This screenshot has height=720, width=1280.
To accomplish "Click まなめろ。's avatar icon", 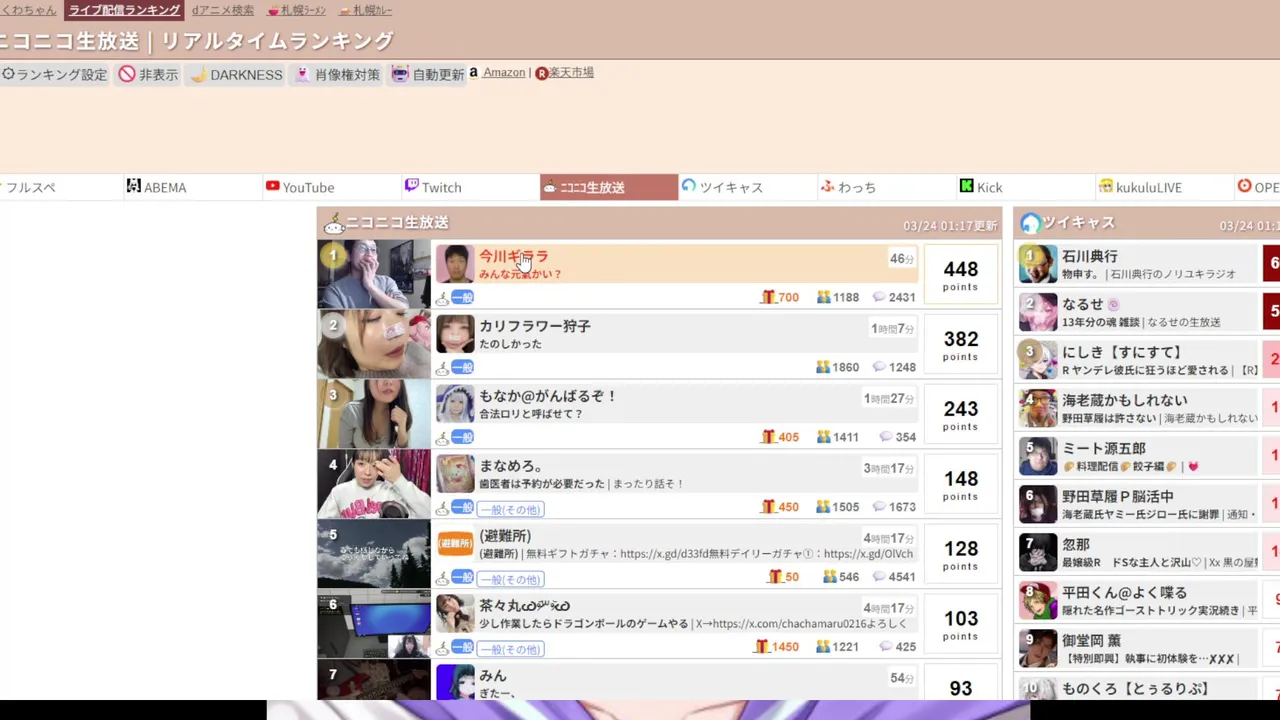I will (x=455, y=475).
